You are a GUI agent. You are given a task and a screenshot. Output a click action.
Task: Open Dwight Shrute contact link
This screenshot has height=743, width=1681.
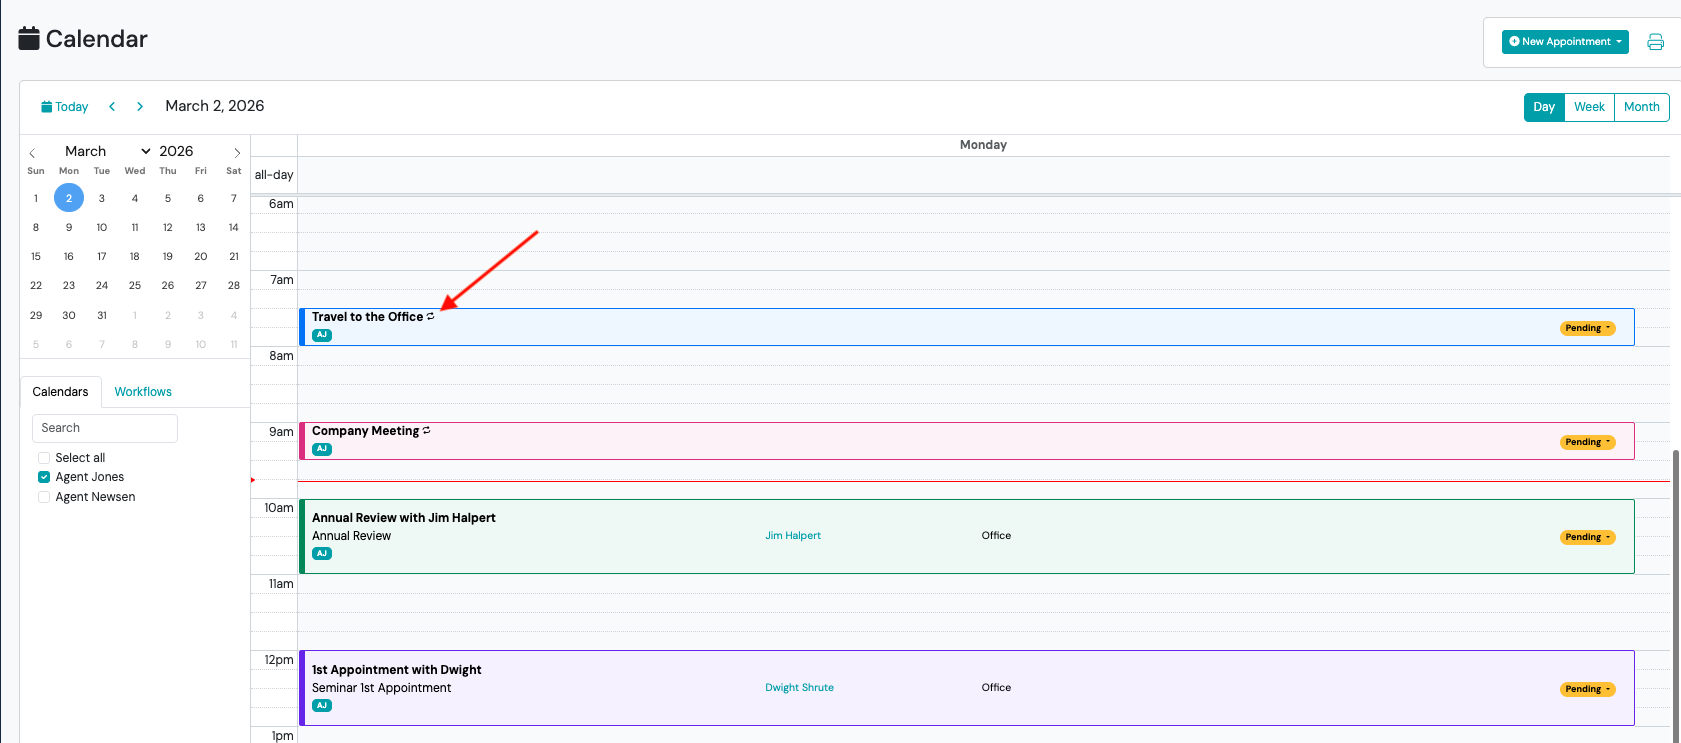pyautogui.click(x=799, y=688)
